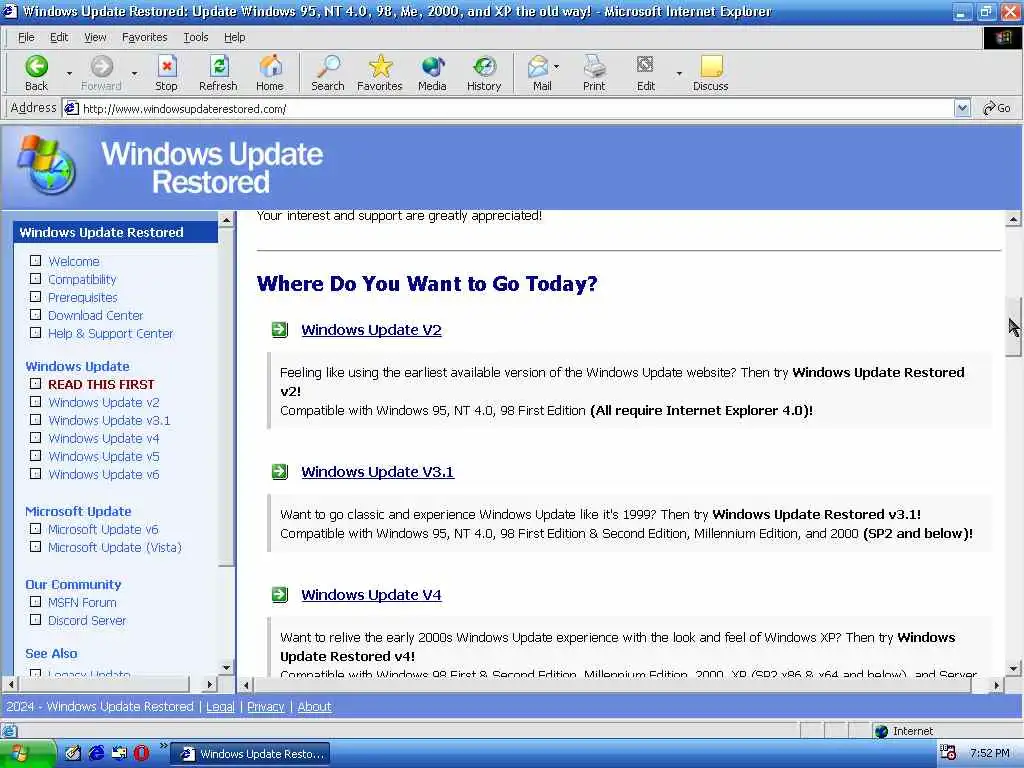
Task: Open the Edit menu
Action: 59,37
